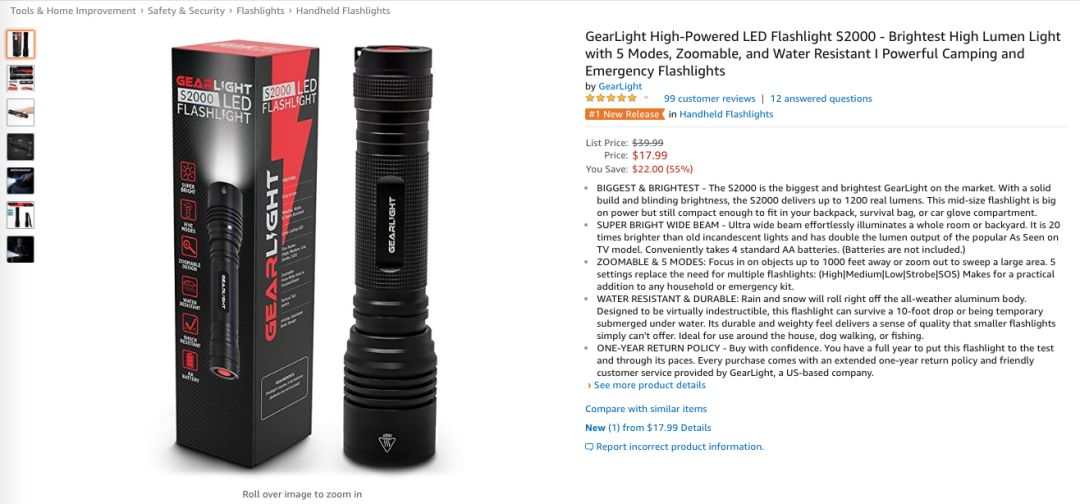
Task: Click the star rating icons
Action: (x=611, y=98)
